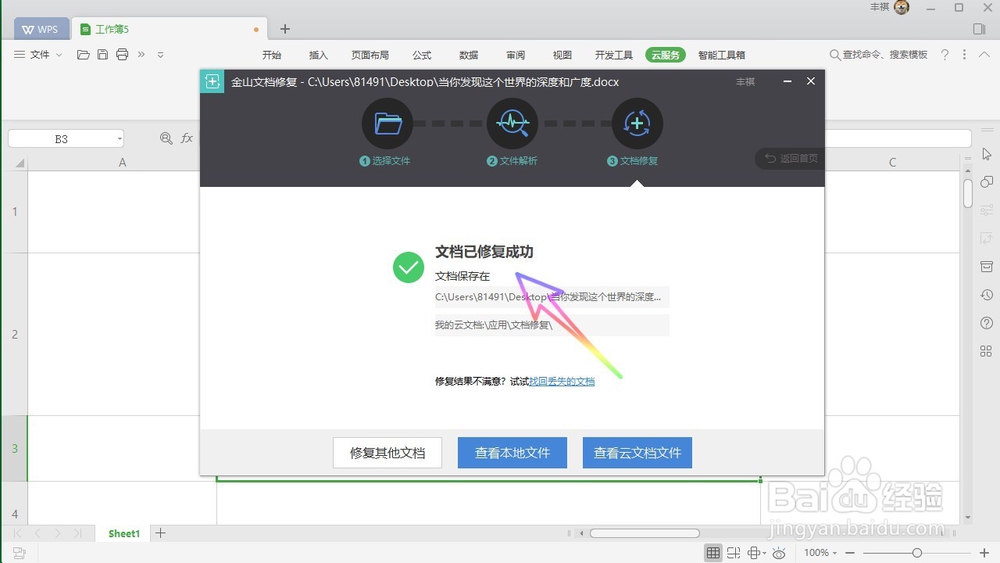Adjust the zoom slider handle
Image resolution: width=1000 pixels, height=563 pixels.
pos(916,553)
